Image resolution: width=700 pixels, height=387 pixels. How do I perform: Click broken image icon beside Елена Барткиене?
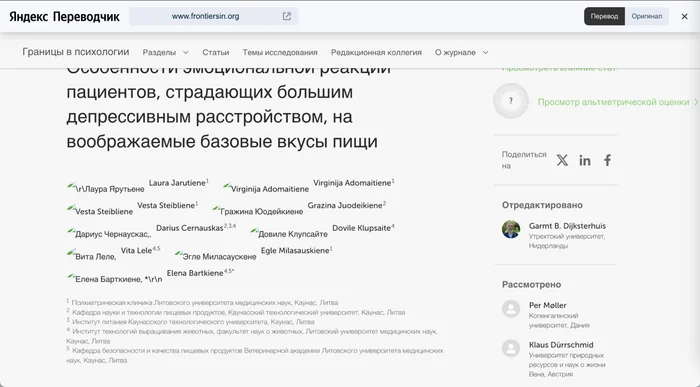click(x=71, y=276)
